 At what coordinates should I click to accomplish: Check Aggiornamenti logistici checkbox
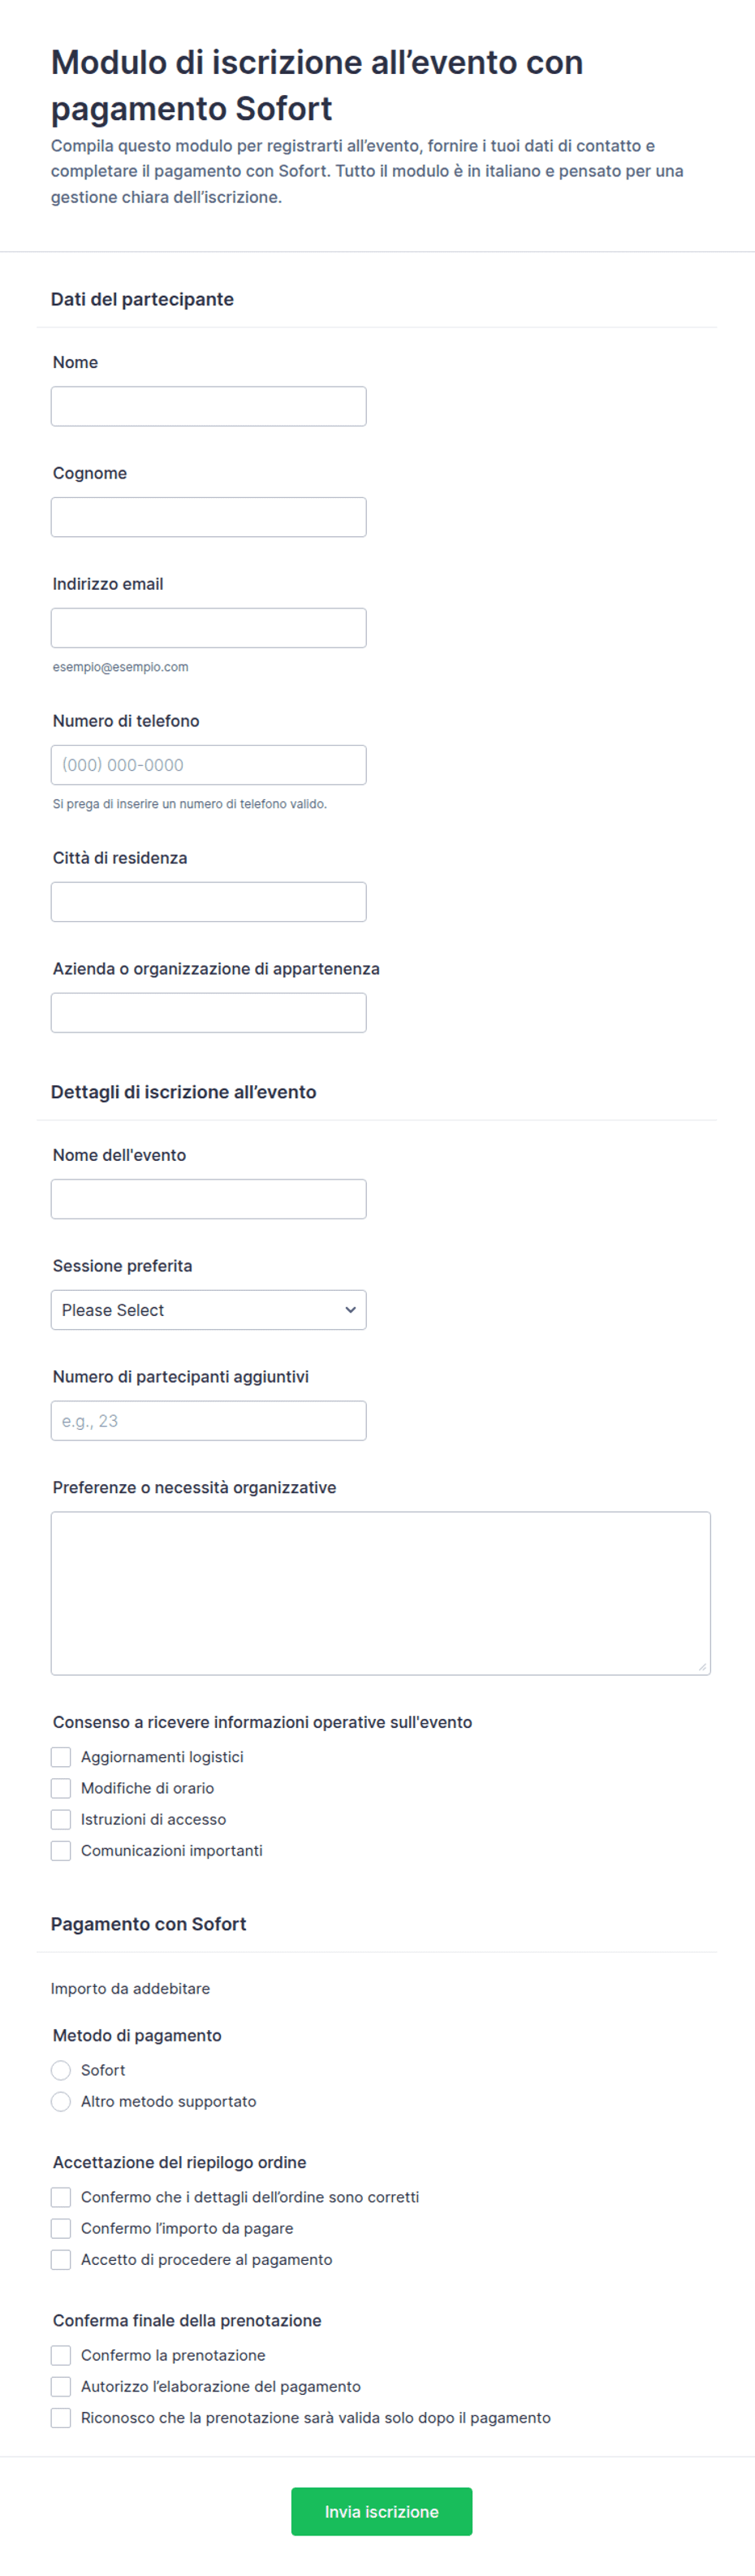click(x=61, y=1757)
